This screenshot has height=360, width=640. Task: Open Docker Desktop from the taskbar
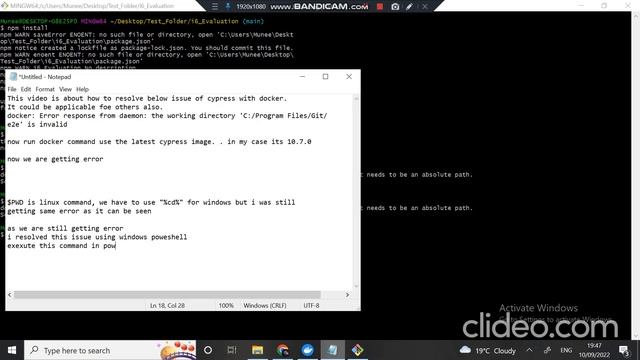307,350
